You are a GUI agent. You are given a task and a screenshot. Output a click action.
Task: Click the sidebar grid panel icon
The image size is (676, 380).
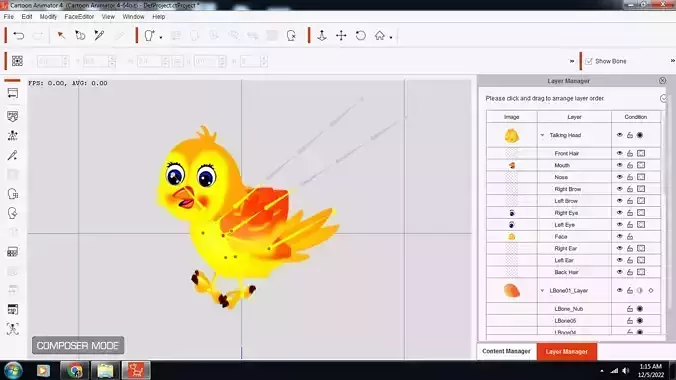(x=13, y=252)
